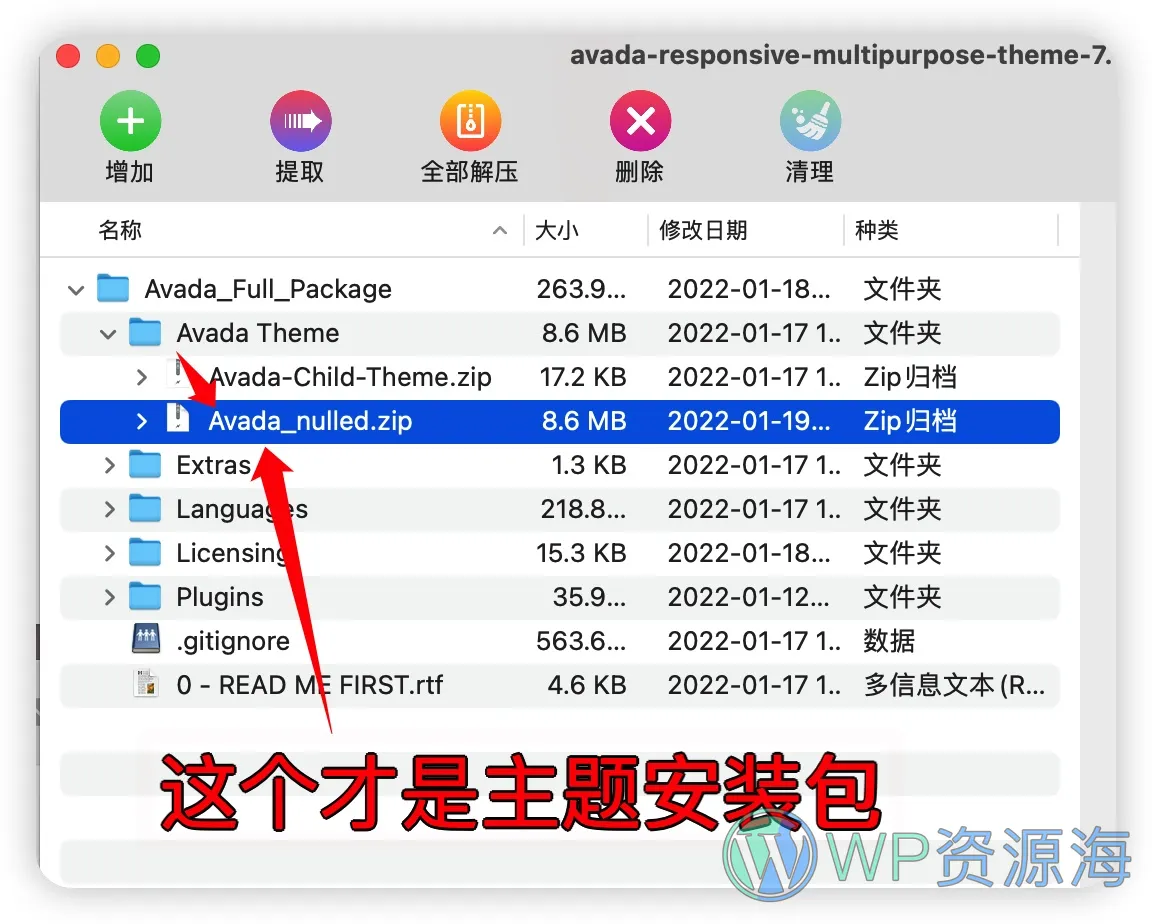Click the Extract All (全部解压) icon
This screenshot has width=1152, height=924.
(470, 121)
